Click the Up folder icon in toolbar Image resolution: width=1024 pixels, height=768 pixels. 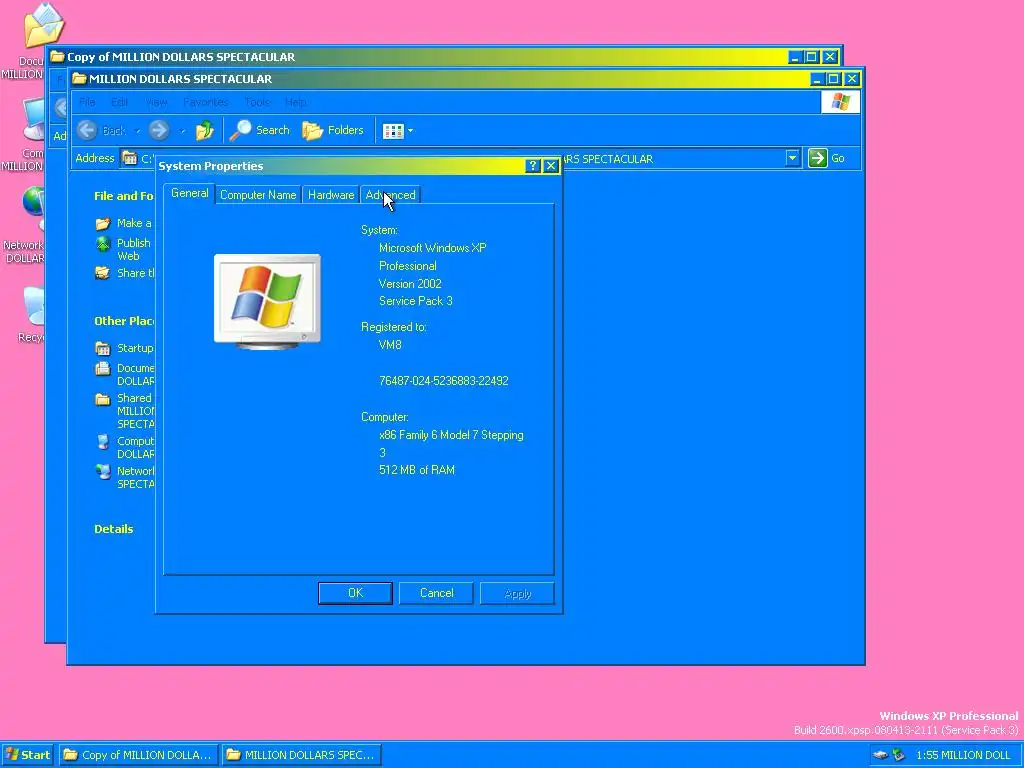coord(204,130)
